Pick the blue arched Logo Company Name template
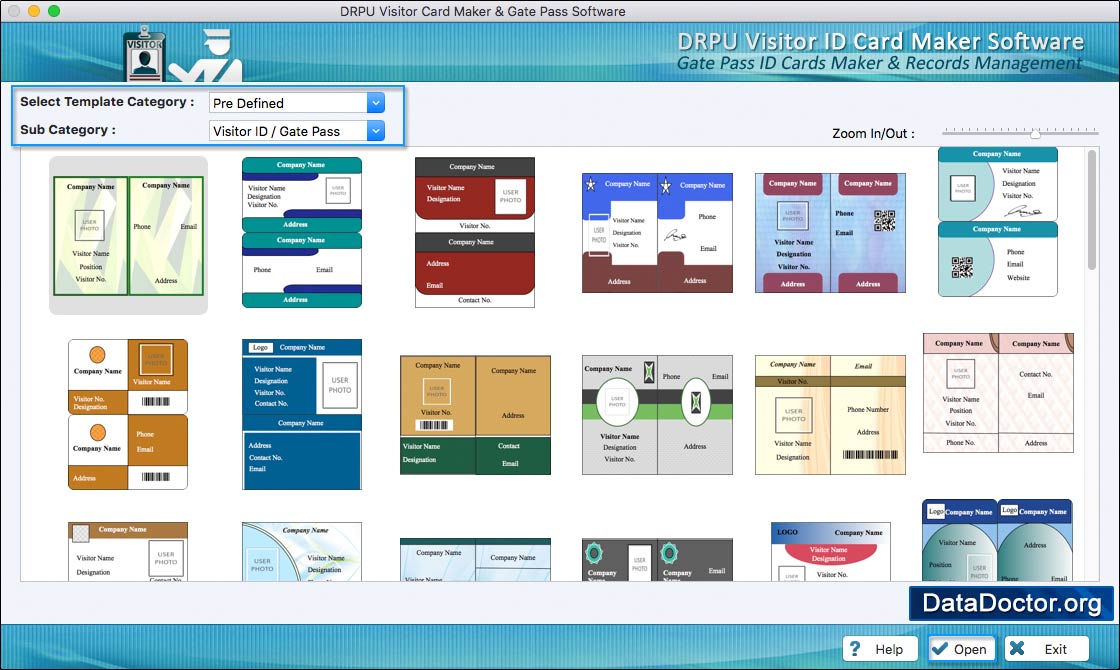Viewport: 1120px width, 670px height. [997, 541]
